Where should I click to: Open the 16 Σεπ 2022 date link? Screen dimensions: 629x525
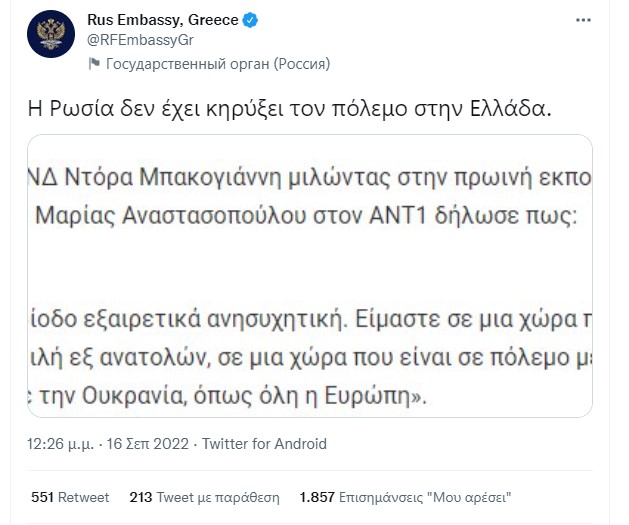pos(148,444)
